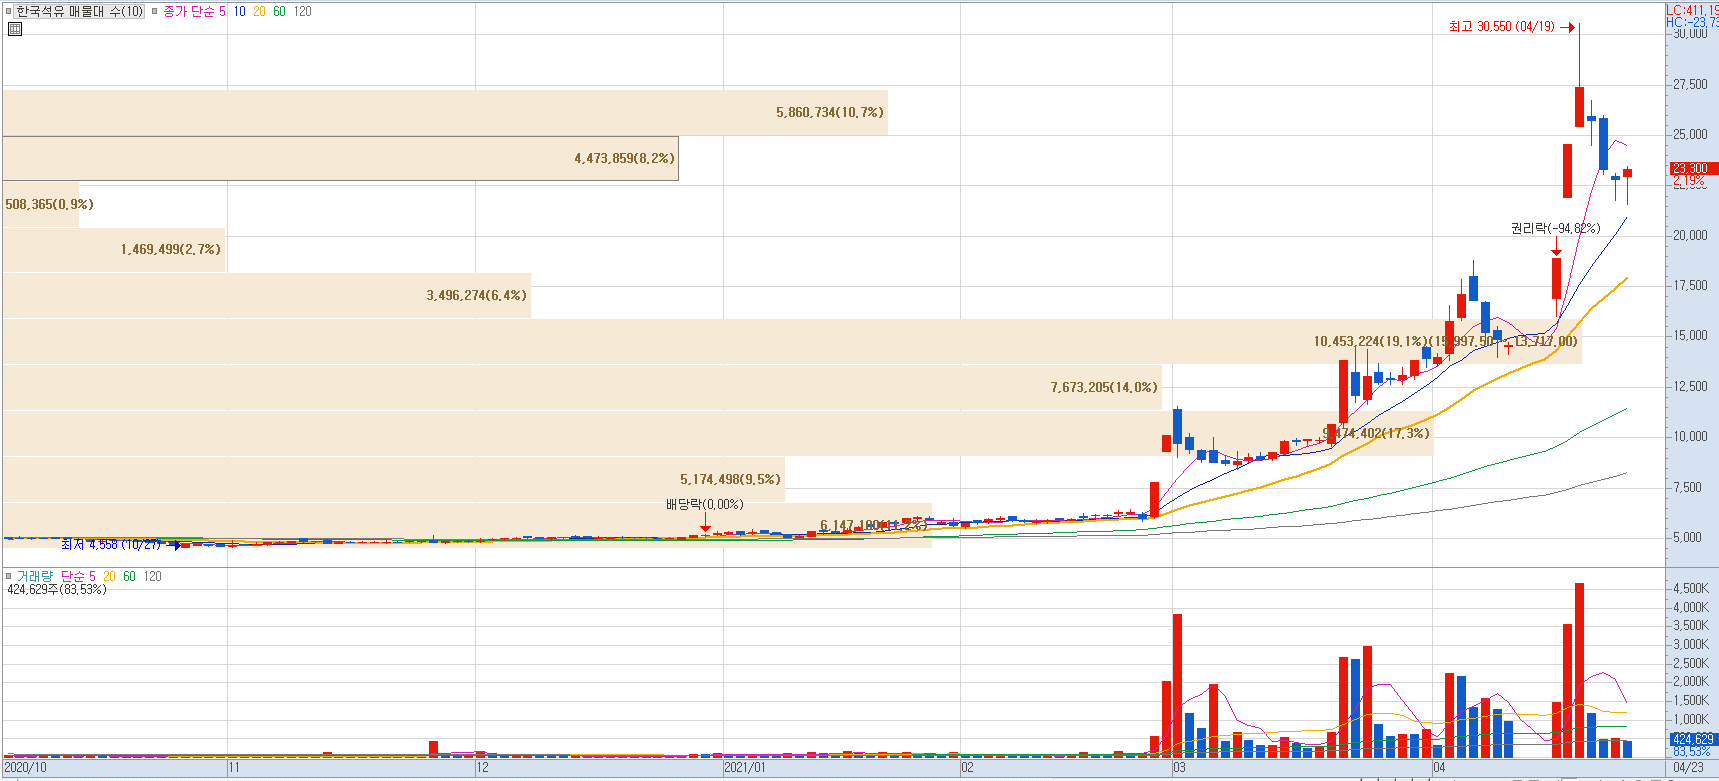Click the 배당락(0.00%) dividend marker
The height and width of the screenshot is (781, 1719).
(x=705, y=505)
